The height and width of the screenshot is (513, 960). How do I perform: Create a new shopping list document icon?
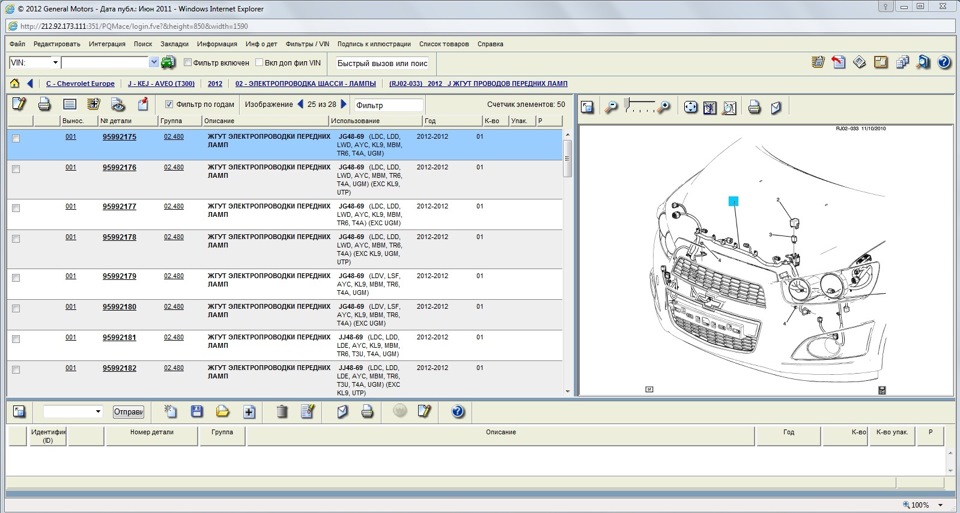tap(171, 411)
